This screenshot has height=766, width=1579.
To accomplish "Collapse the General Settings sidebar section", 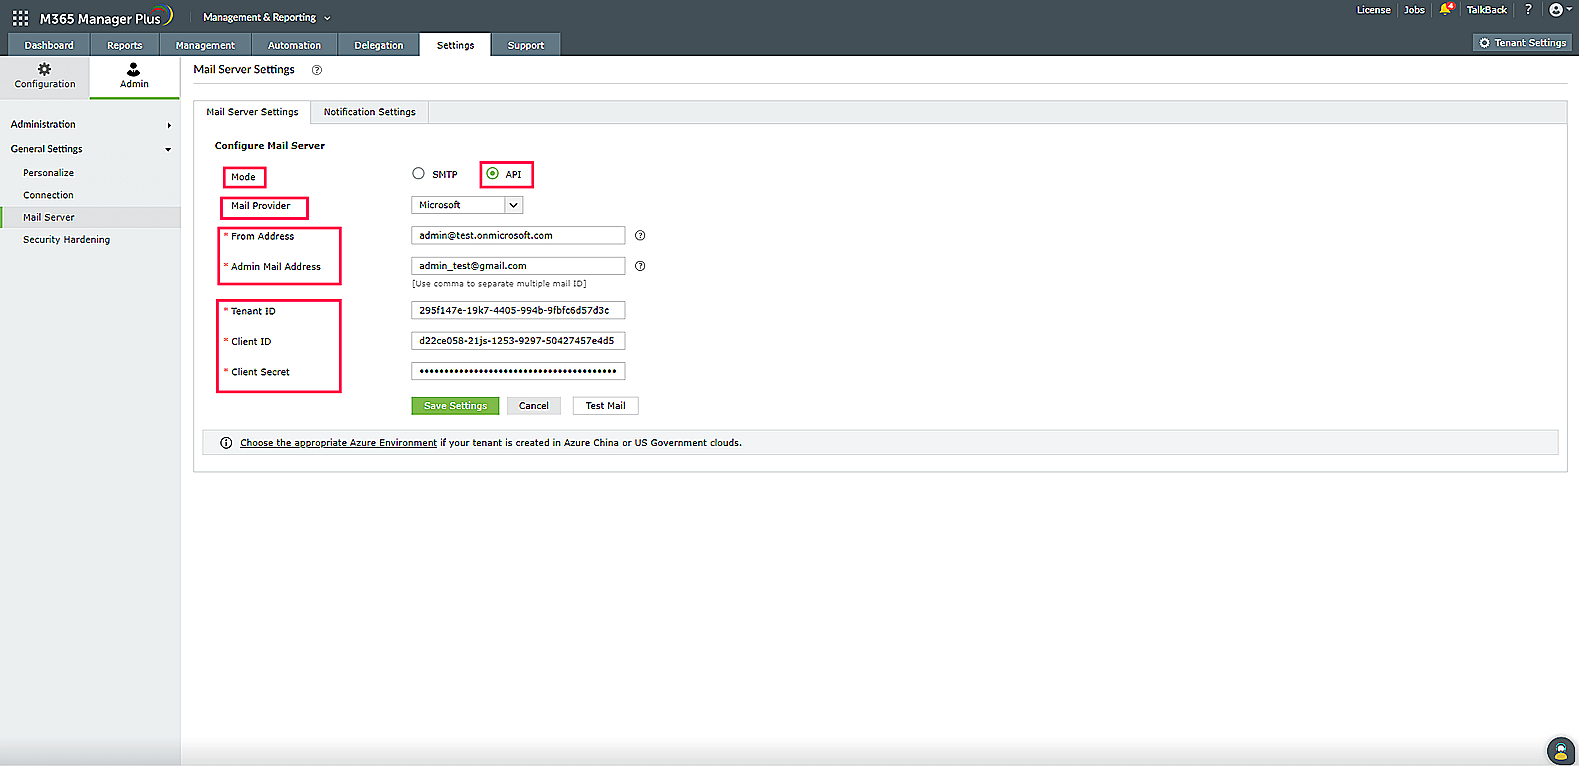I will [90, 149].
